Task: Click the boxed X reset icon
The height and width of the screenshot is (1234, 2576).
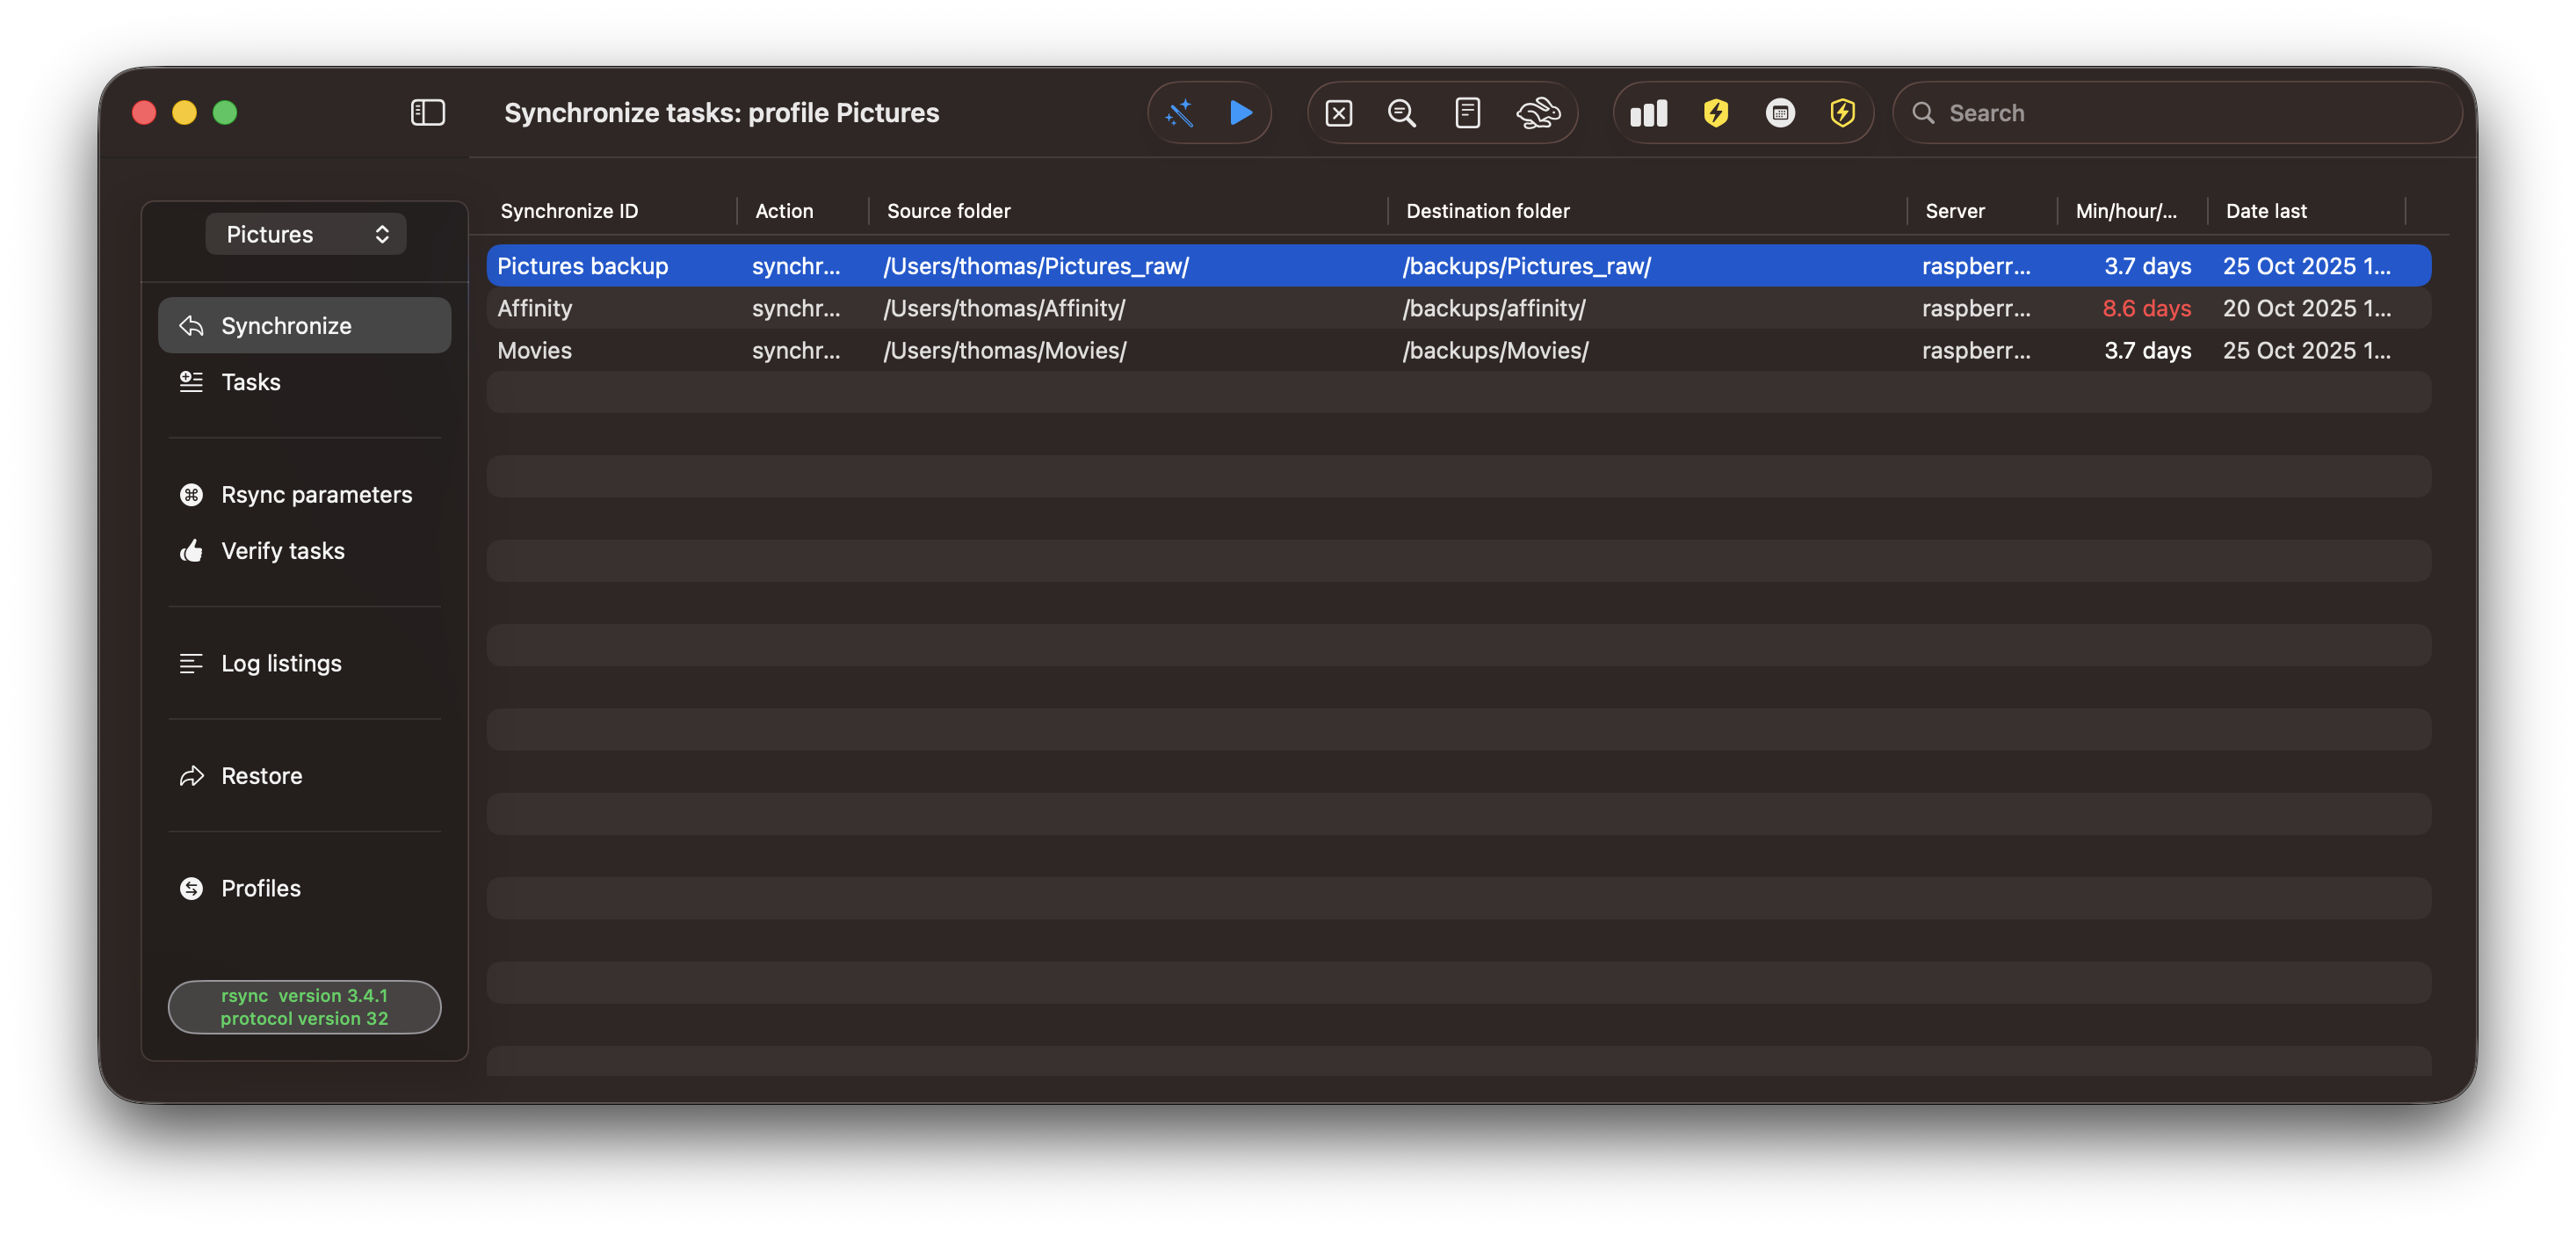Action: pyautogui.click(x=1338, y=113)
